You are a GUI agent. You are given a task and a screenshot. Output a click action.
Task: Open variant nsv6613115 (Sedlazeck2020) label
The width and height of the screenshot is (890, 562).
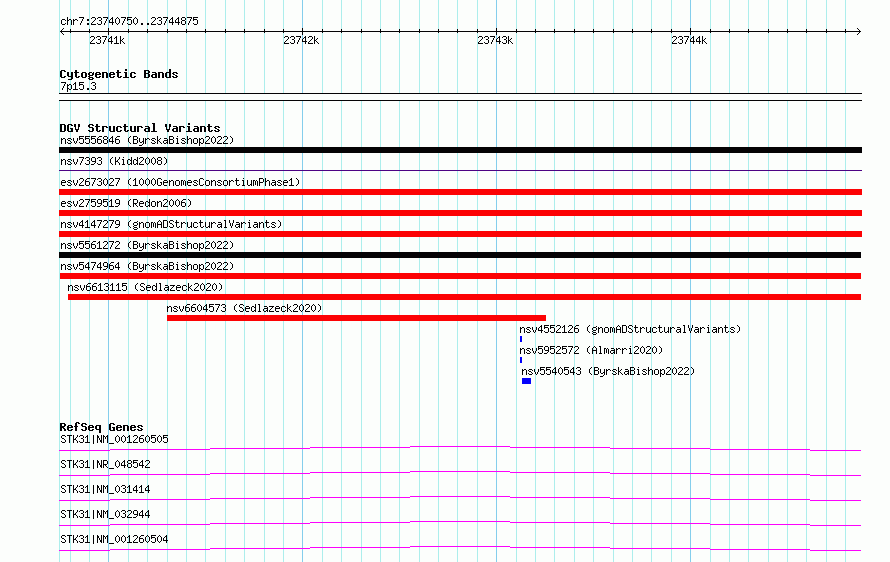point(145,287)
